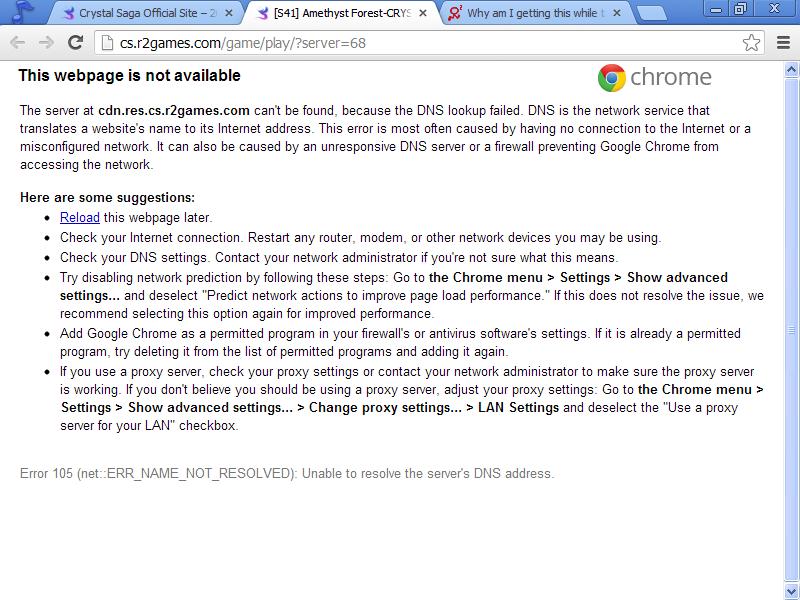Click the Reload link in suggestions
The width and height of the screenshot is (800, 600).
click(x=79, y=217)
